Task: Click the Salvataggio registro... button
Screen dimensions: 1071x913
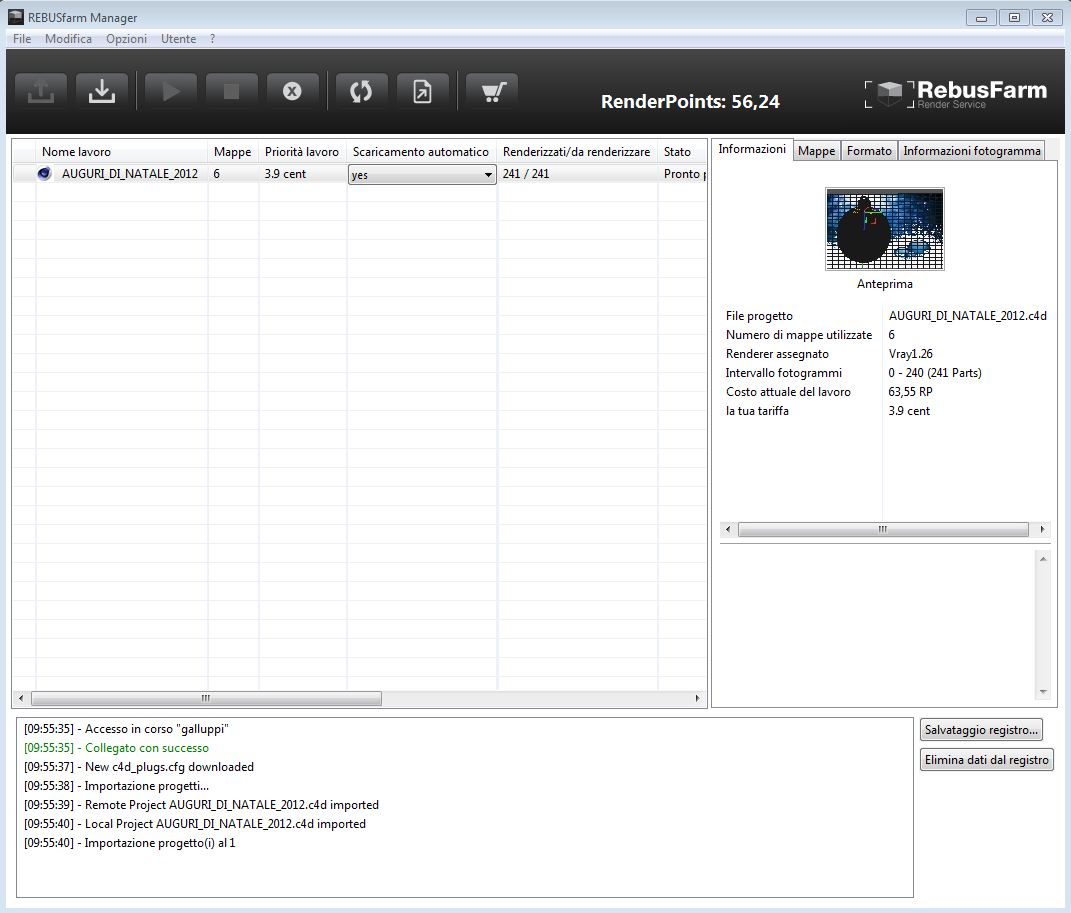Action: pos(981,729)
